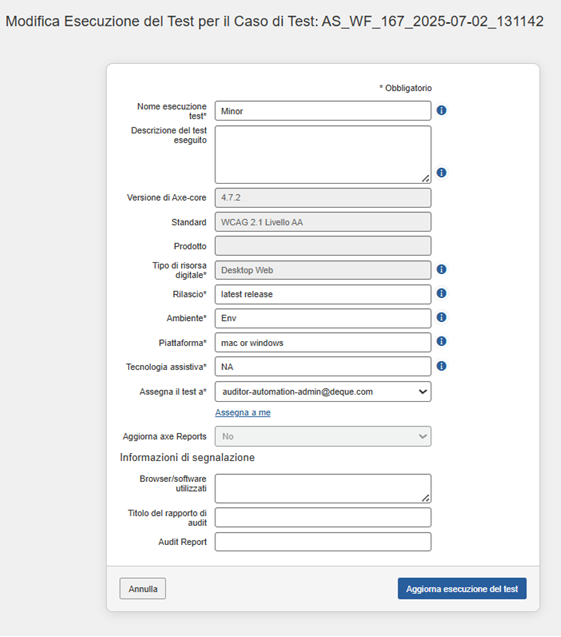Click the 'Tecnologia assistiva*' label
The height and width of the screenshot is (637, 561).
click(166, 367)
